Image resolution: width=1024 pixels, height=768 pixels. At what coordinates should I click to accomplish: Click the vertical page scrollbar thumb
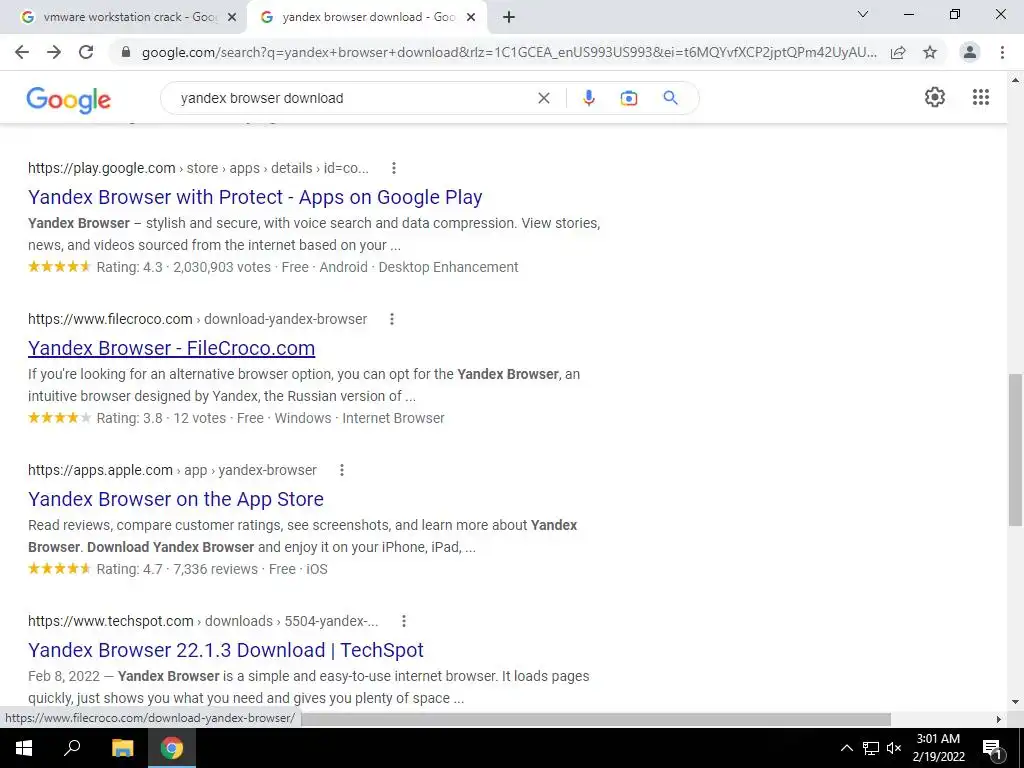(1015, 449)
